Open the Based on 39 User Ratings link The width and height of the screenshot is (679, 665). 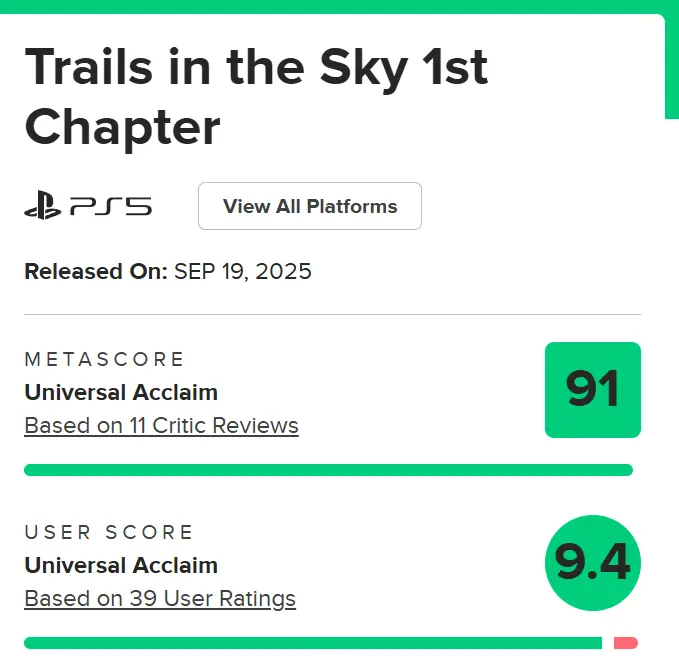coord(160,599)
